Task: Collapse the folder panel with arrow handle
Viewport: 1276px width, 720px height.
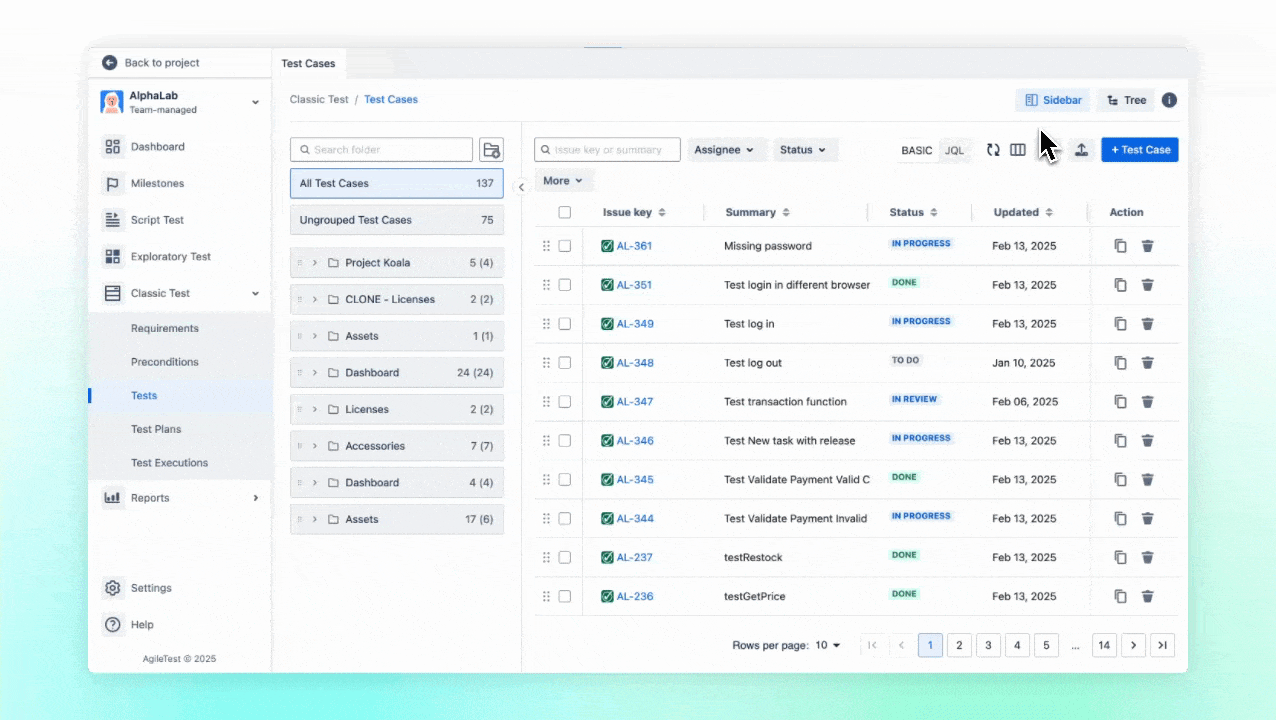Action: click(521, 187)
